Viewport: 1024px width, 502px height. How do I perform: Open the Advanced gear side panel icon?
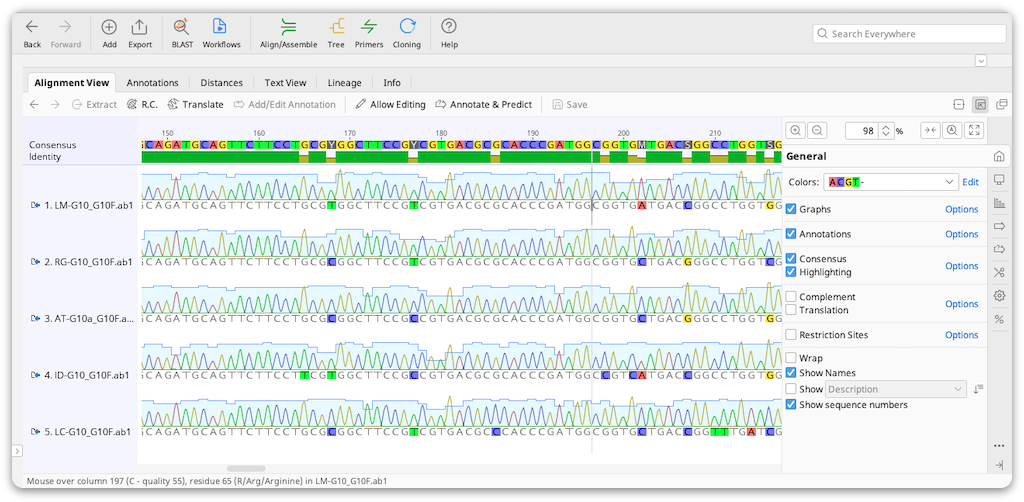click(x=999, y=296)
